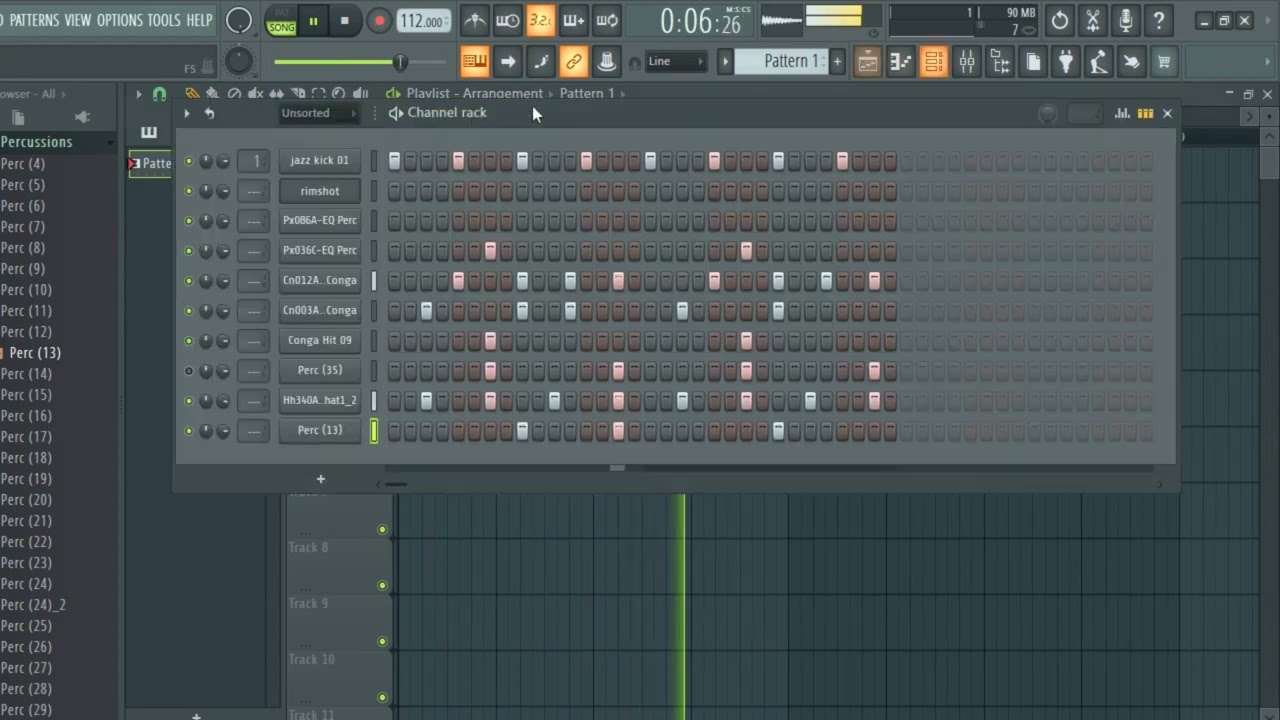This screenshot has width=1280, height=720.
Task: Toggle typing keyboard to piano
Action: coord(475,62)
